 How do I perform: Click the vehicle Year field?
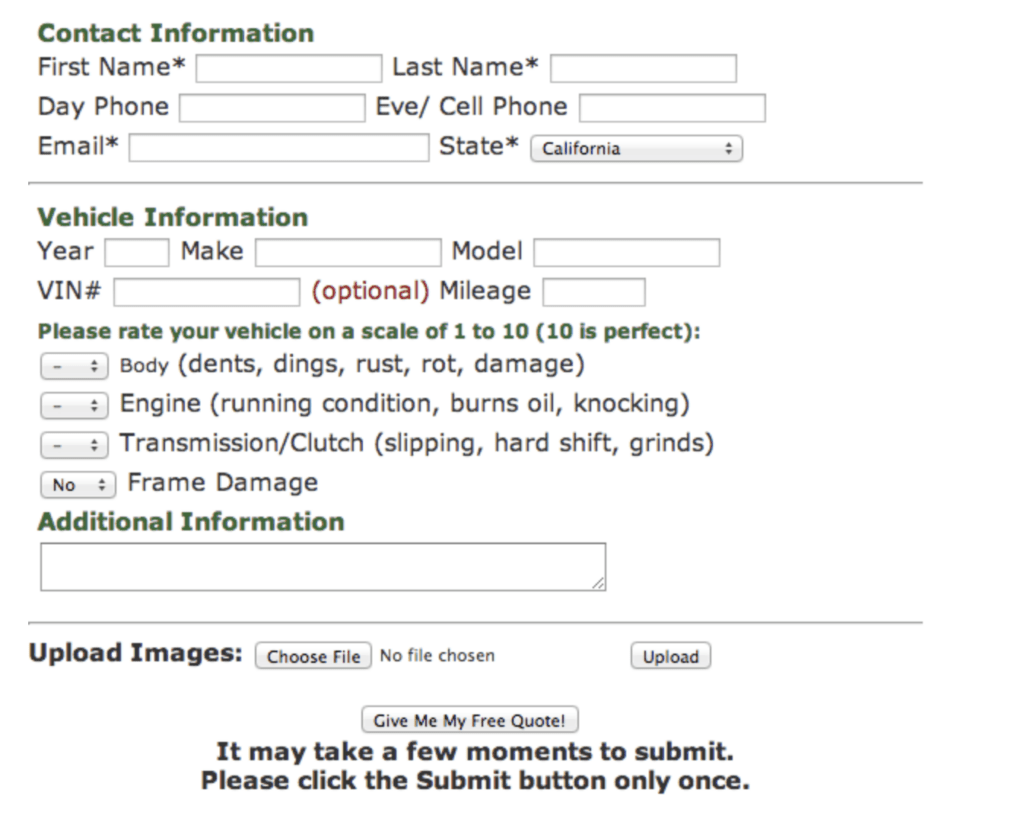[136, 252]
